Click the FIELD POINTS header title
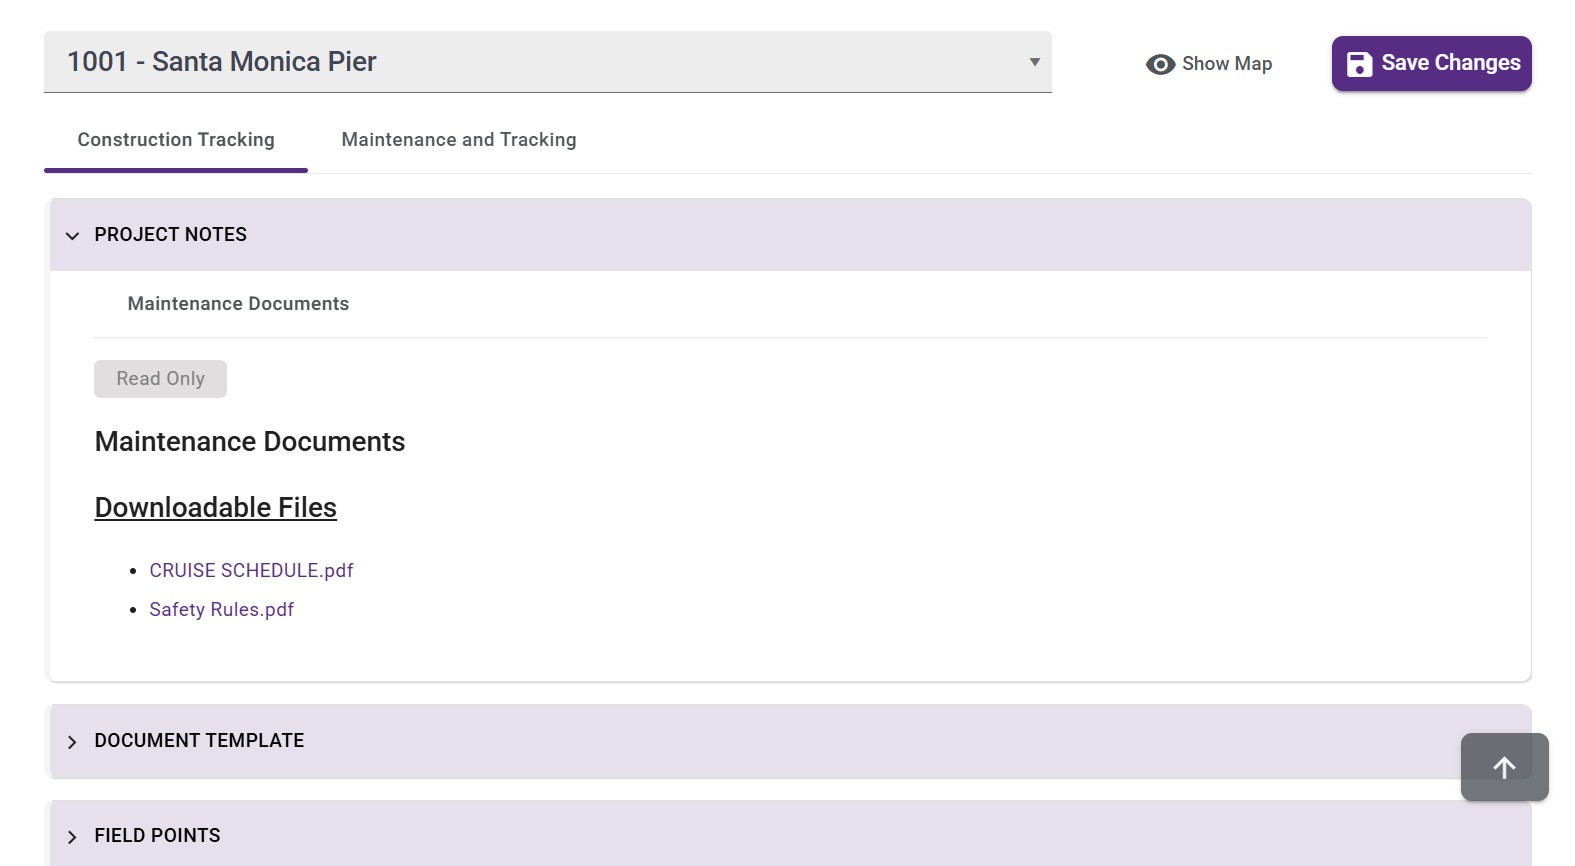This screenshot has height=866, width=1575. coord(157,836)
